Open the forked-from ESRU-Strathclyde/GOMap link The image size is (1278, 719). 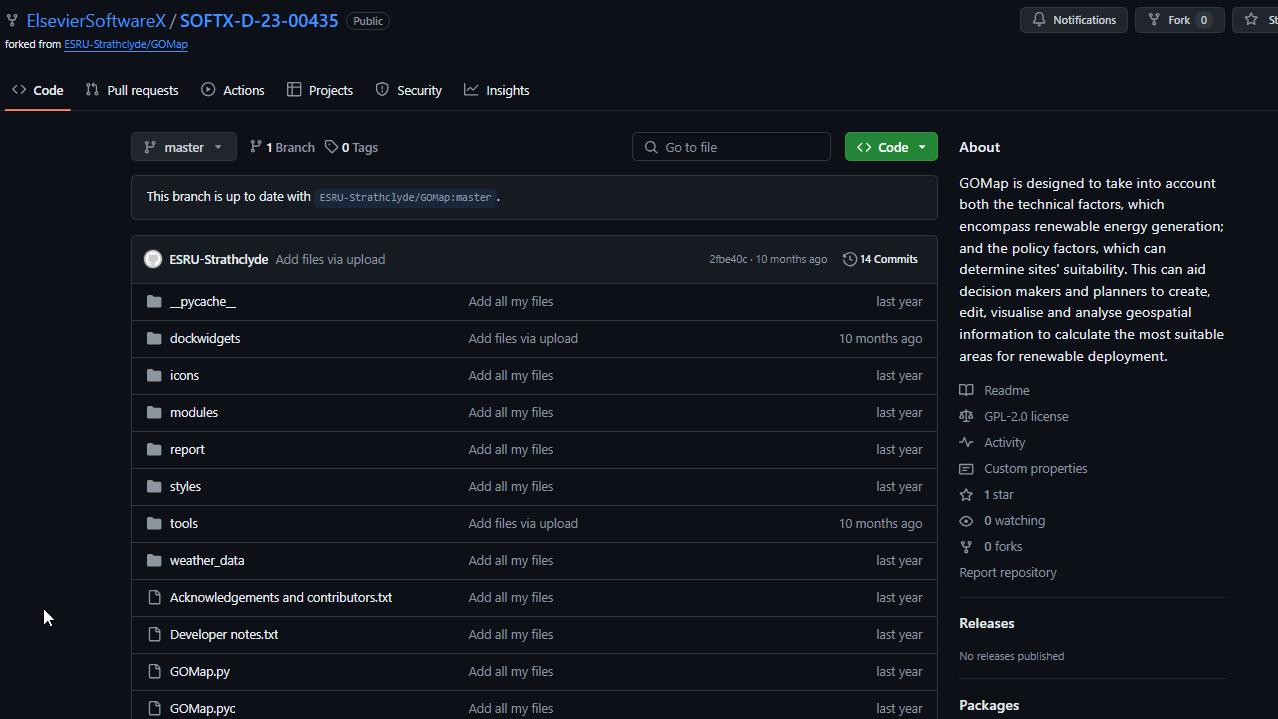coord(126,44)
